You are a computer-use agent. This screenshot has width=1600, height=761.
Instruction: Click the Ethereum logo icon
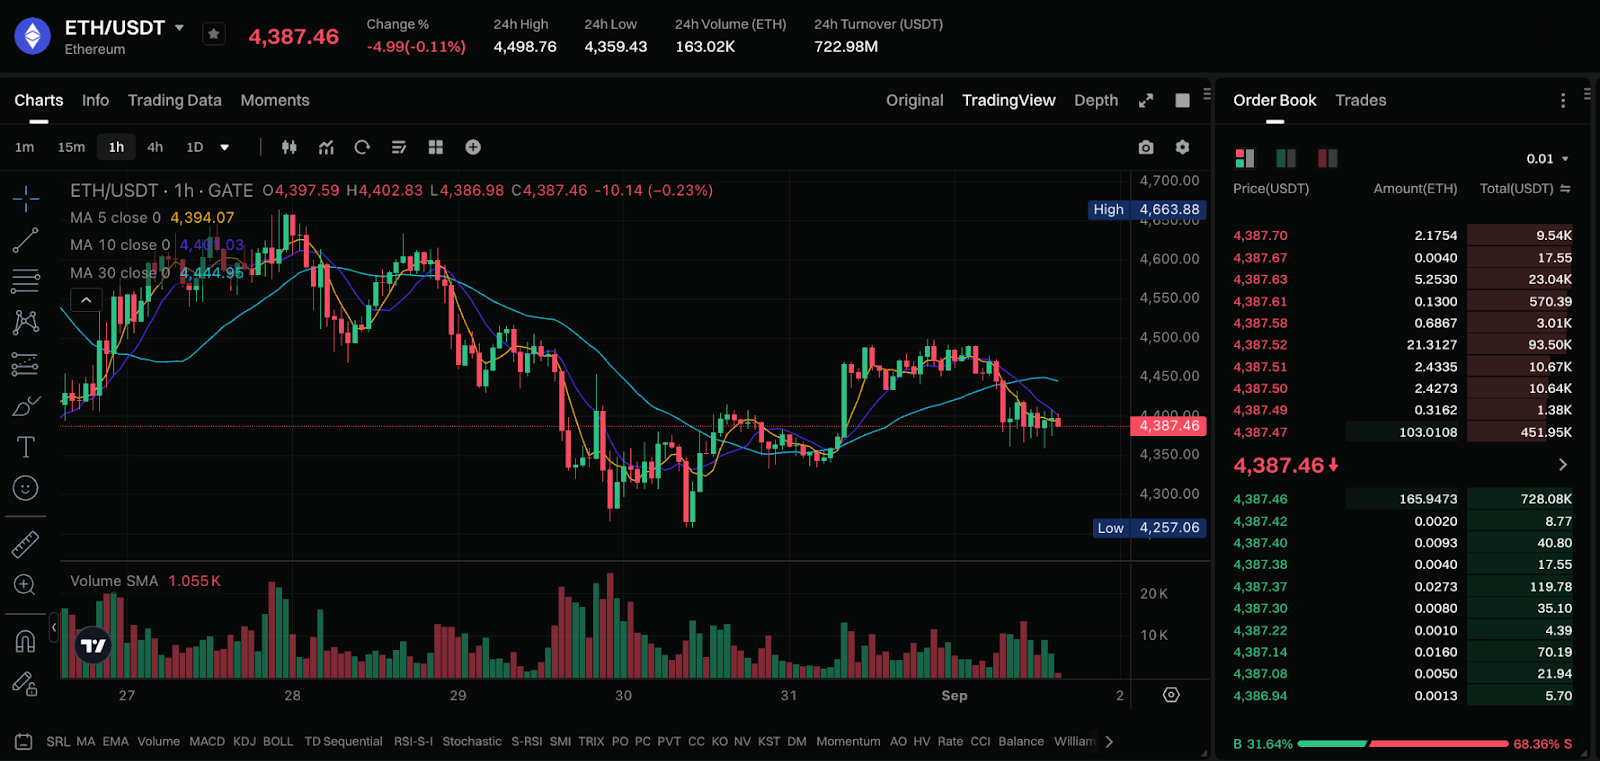pos(33,36)
